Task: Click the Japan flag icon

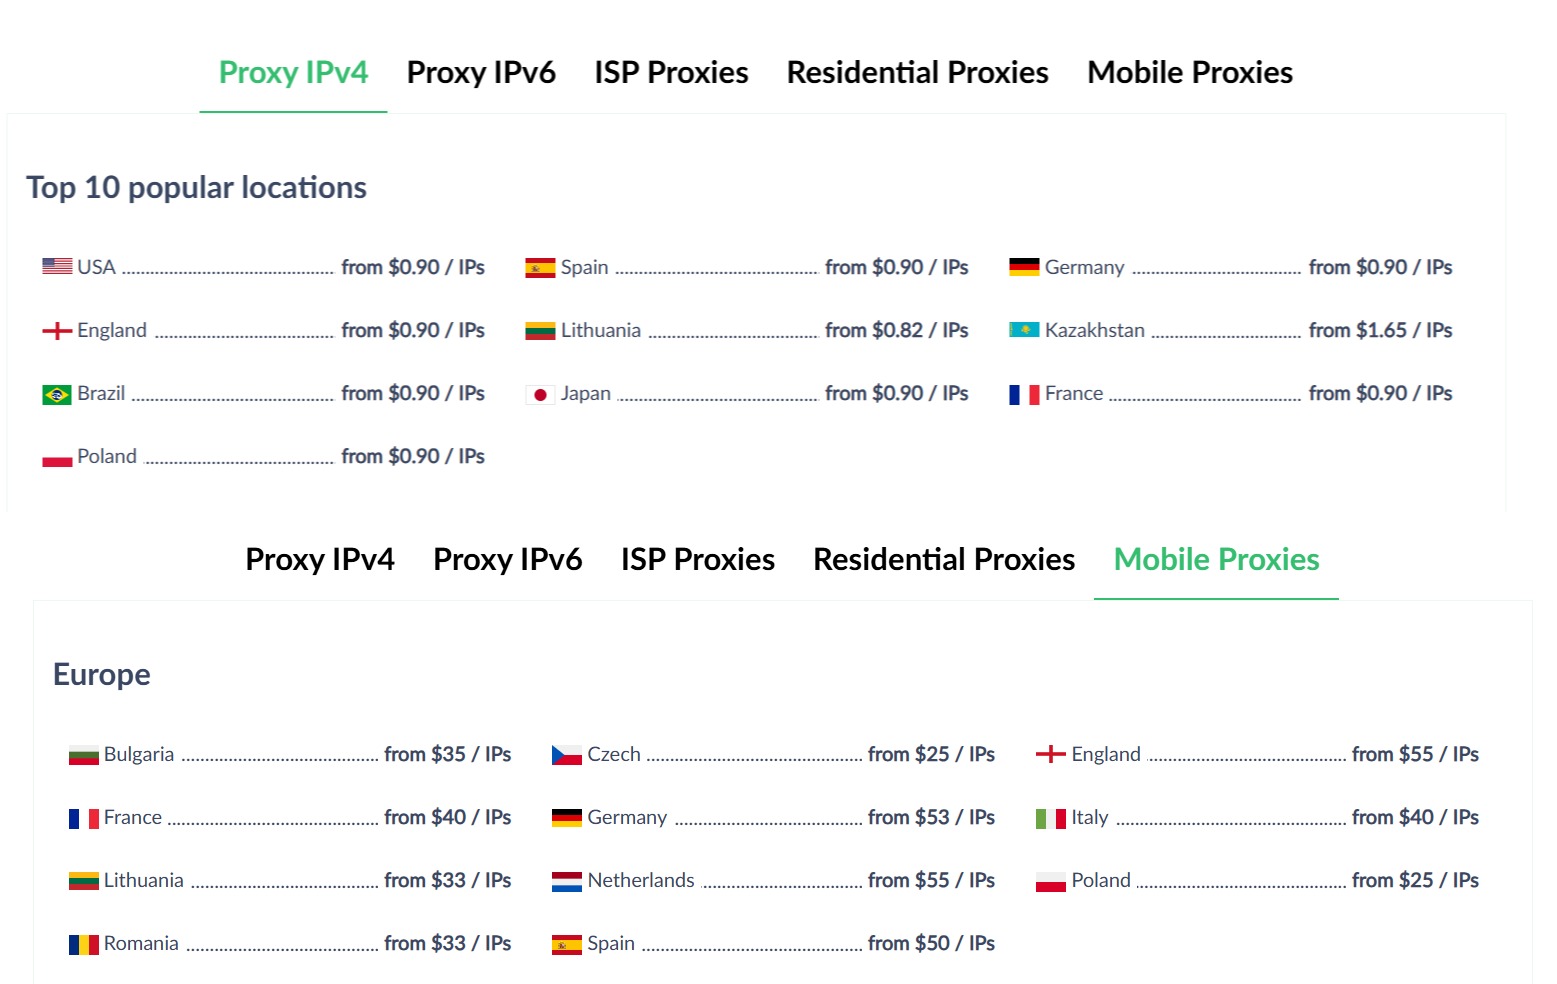Action: click(x=540, y=394)
